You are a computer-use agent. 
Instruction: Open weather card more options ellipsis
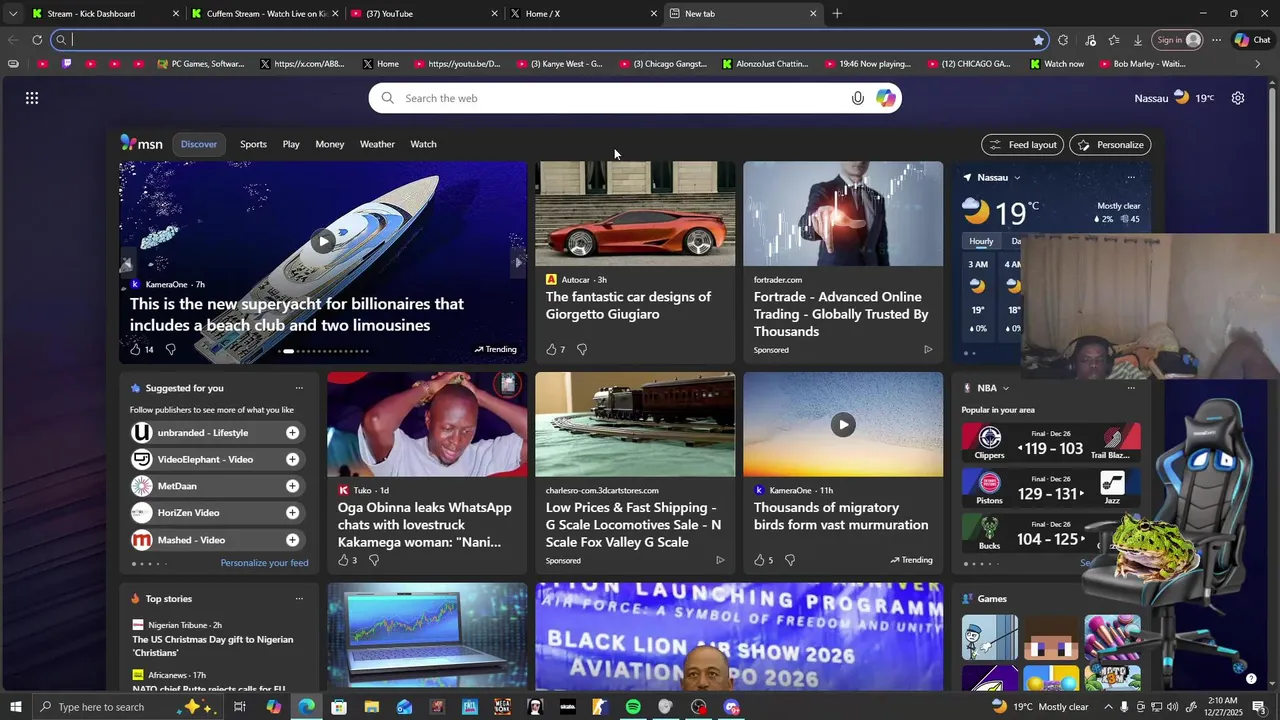coord(1131,177)
